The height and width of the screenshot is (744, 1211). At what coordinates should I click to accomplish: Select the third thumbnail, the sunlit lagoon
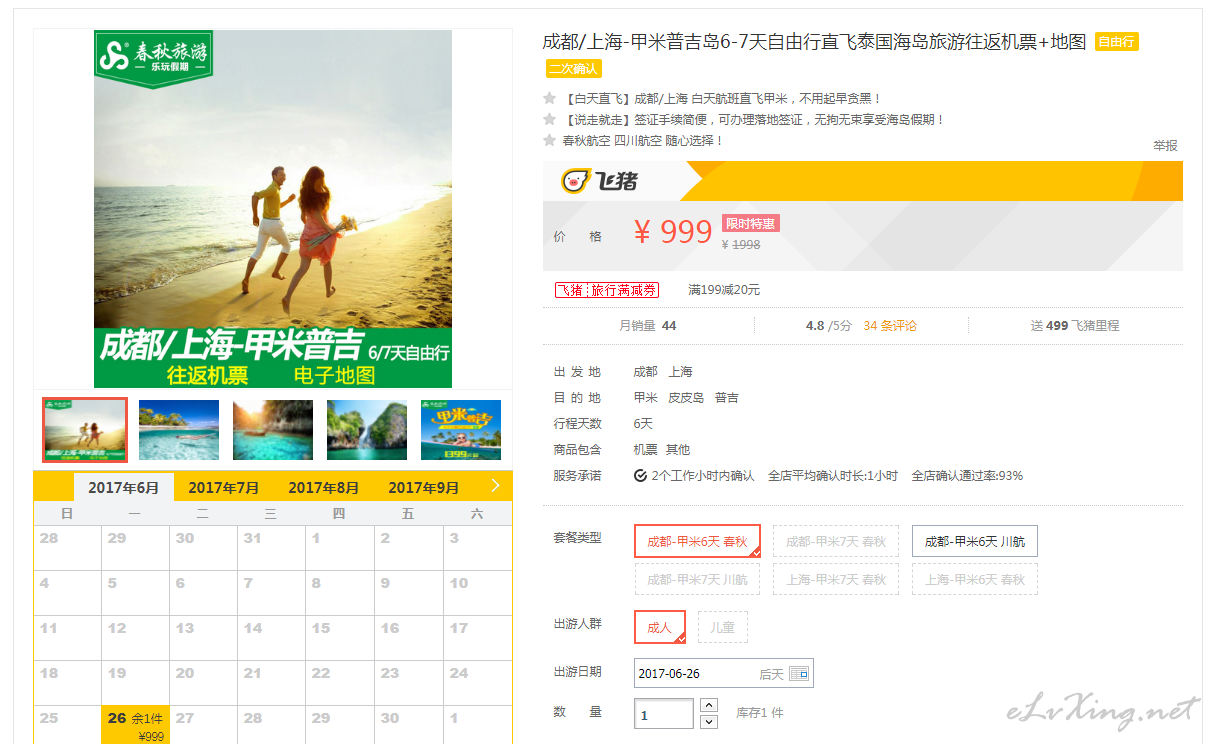(273, 430)
